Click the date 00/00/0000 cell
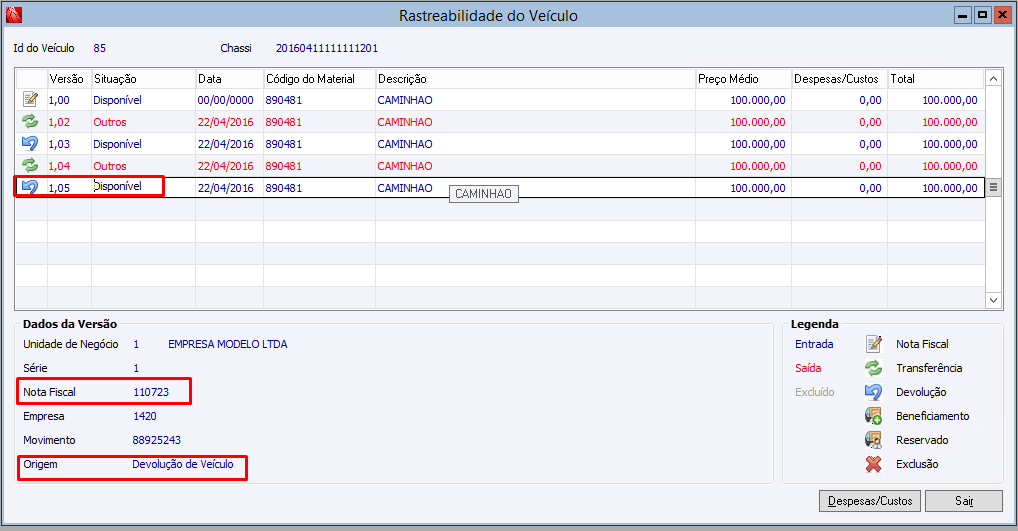Viewport: 1018px width, 531px height. (230, 100)
